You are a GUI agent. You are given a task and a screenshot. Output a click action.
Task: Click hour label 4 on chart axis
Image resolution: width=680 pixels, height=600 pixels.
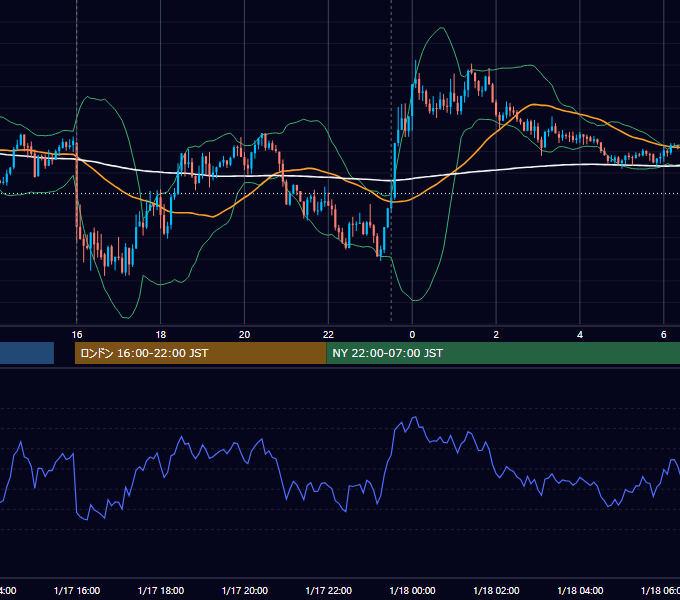[x=580, y=334]
